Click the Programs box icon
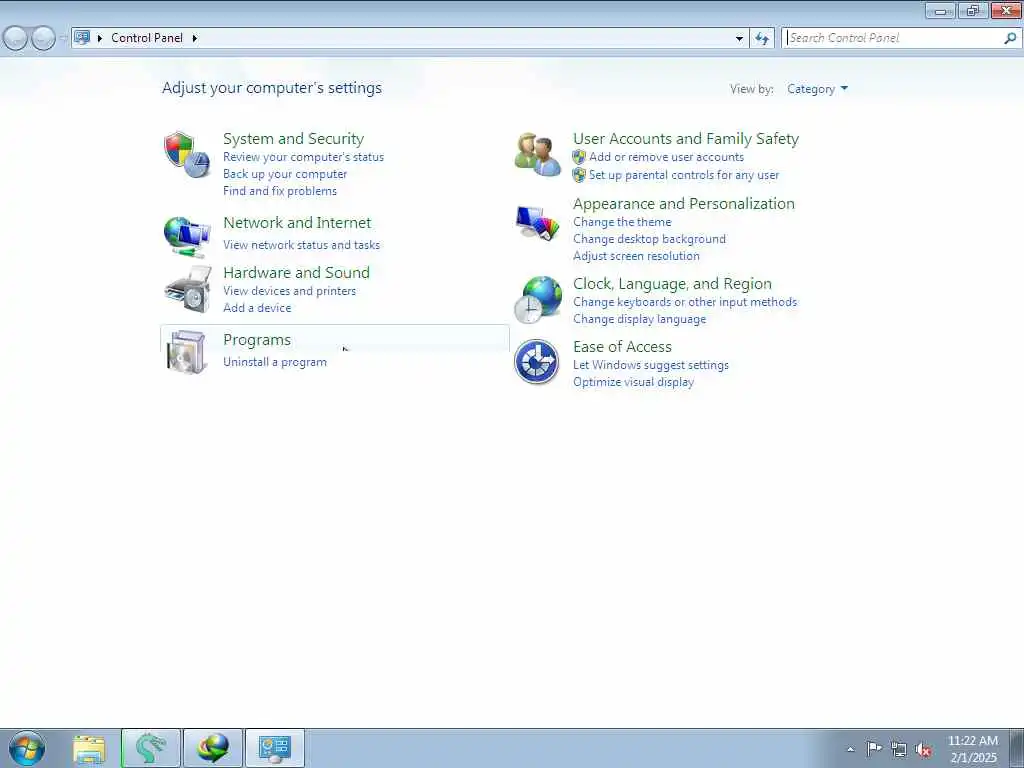 pos(187,351)
